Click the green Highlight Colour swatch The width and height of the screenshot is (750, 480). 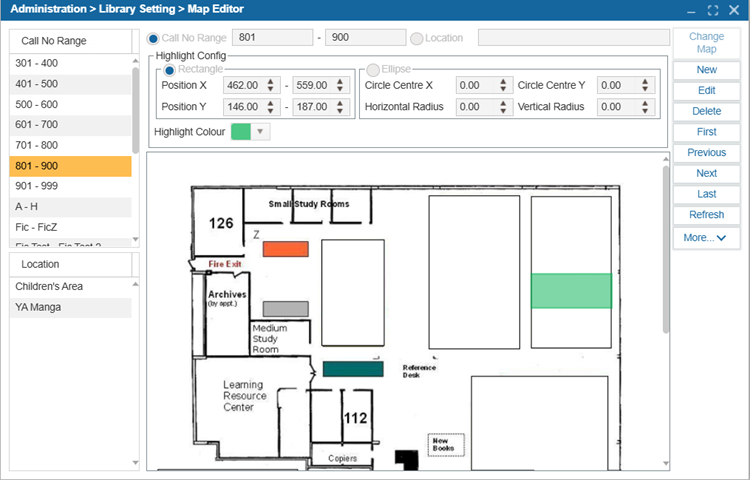point(241,131)
